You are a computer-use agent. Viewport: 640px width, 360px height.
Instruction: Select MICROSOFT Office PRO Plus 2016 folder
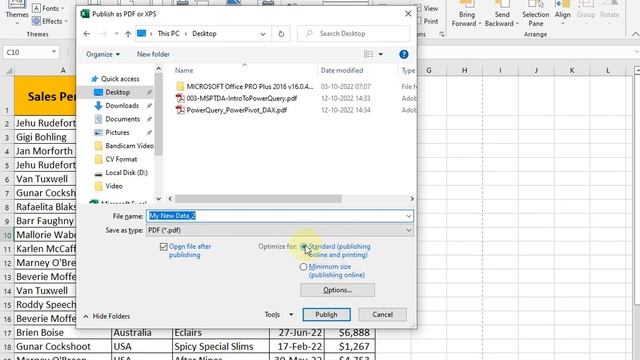(250, 87)
